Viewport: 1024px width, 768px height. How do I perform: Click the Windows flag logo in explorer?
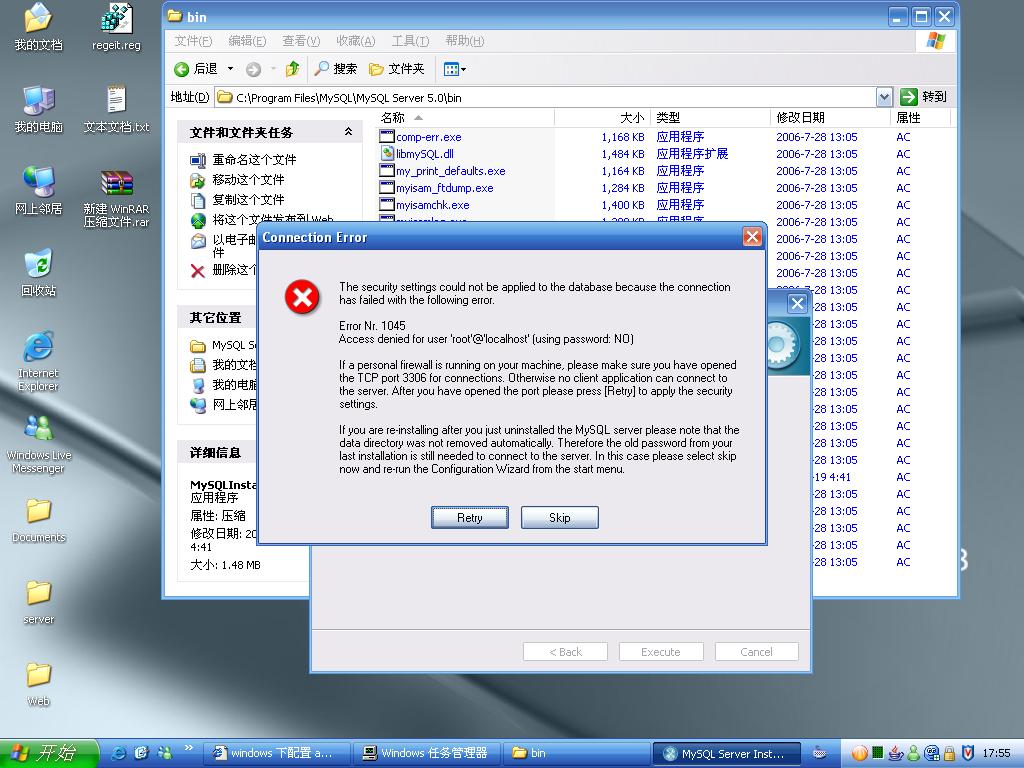pyautogui.click(x=935, y=41)
